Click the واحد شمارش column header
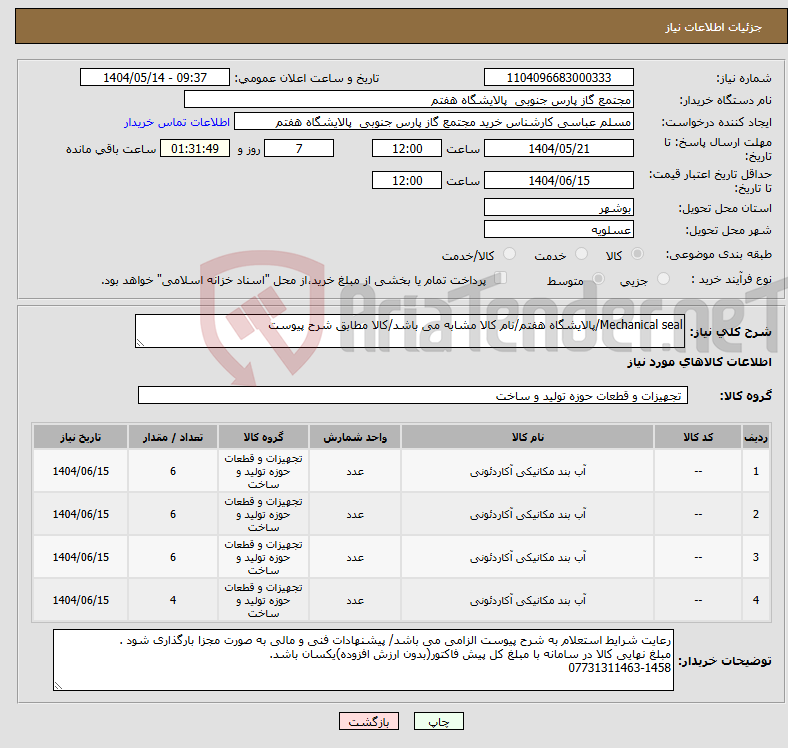The image size is (788, 748). click(x=355, y=437)
